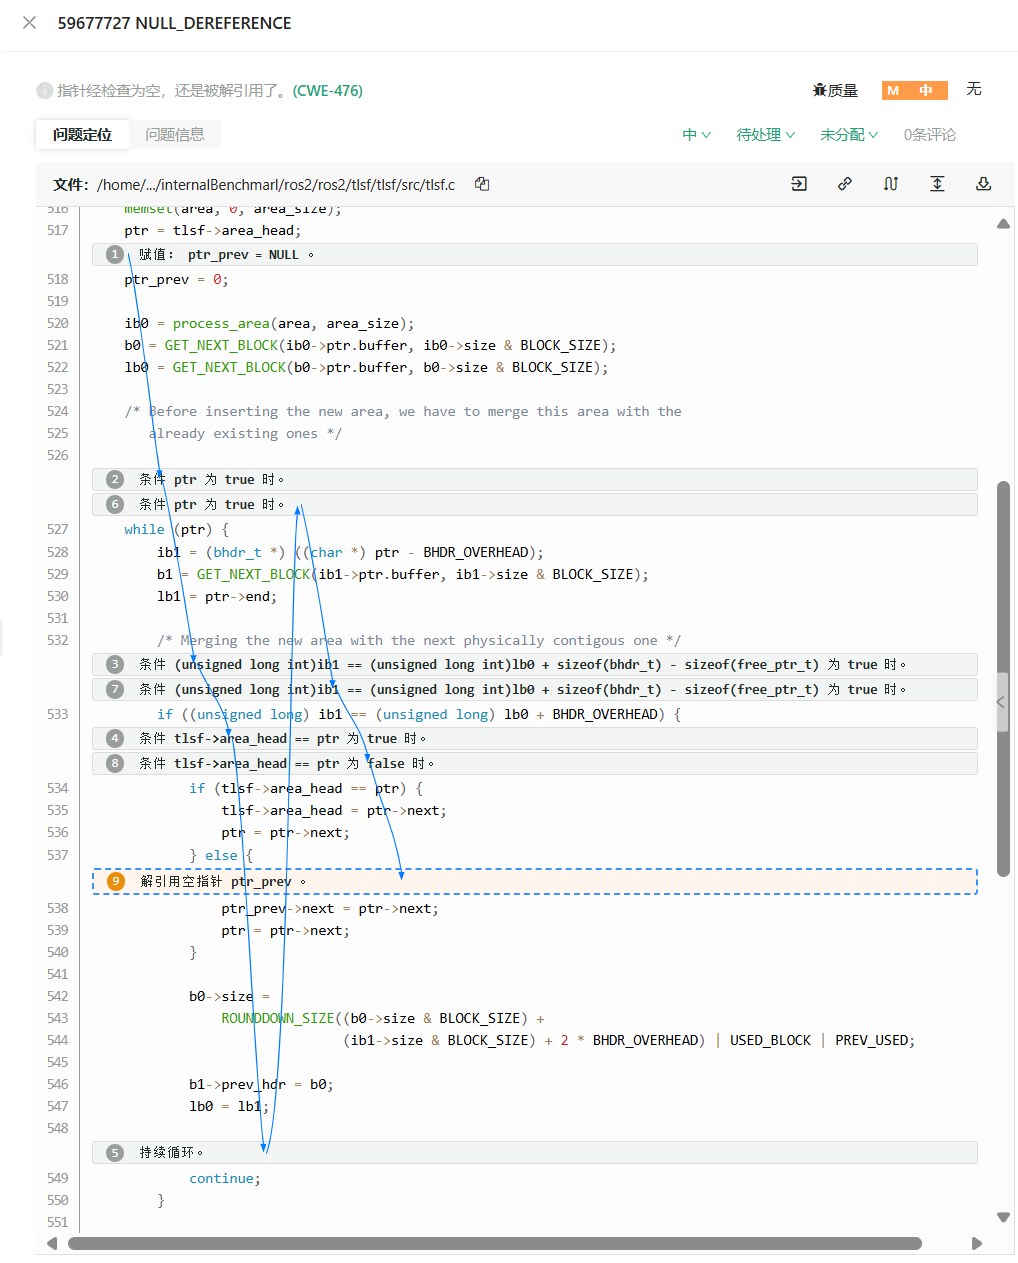Select trace step 9 解引用空指针 ptr_prev
Image resolution: width=1018 pixels, height=1263 pixels.
535,881
